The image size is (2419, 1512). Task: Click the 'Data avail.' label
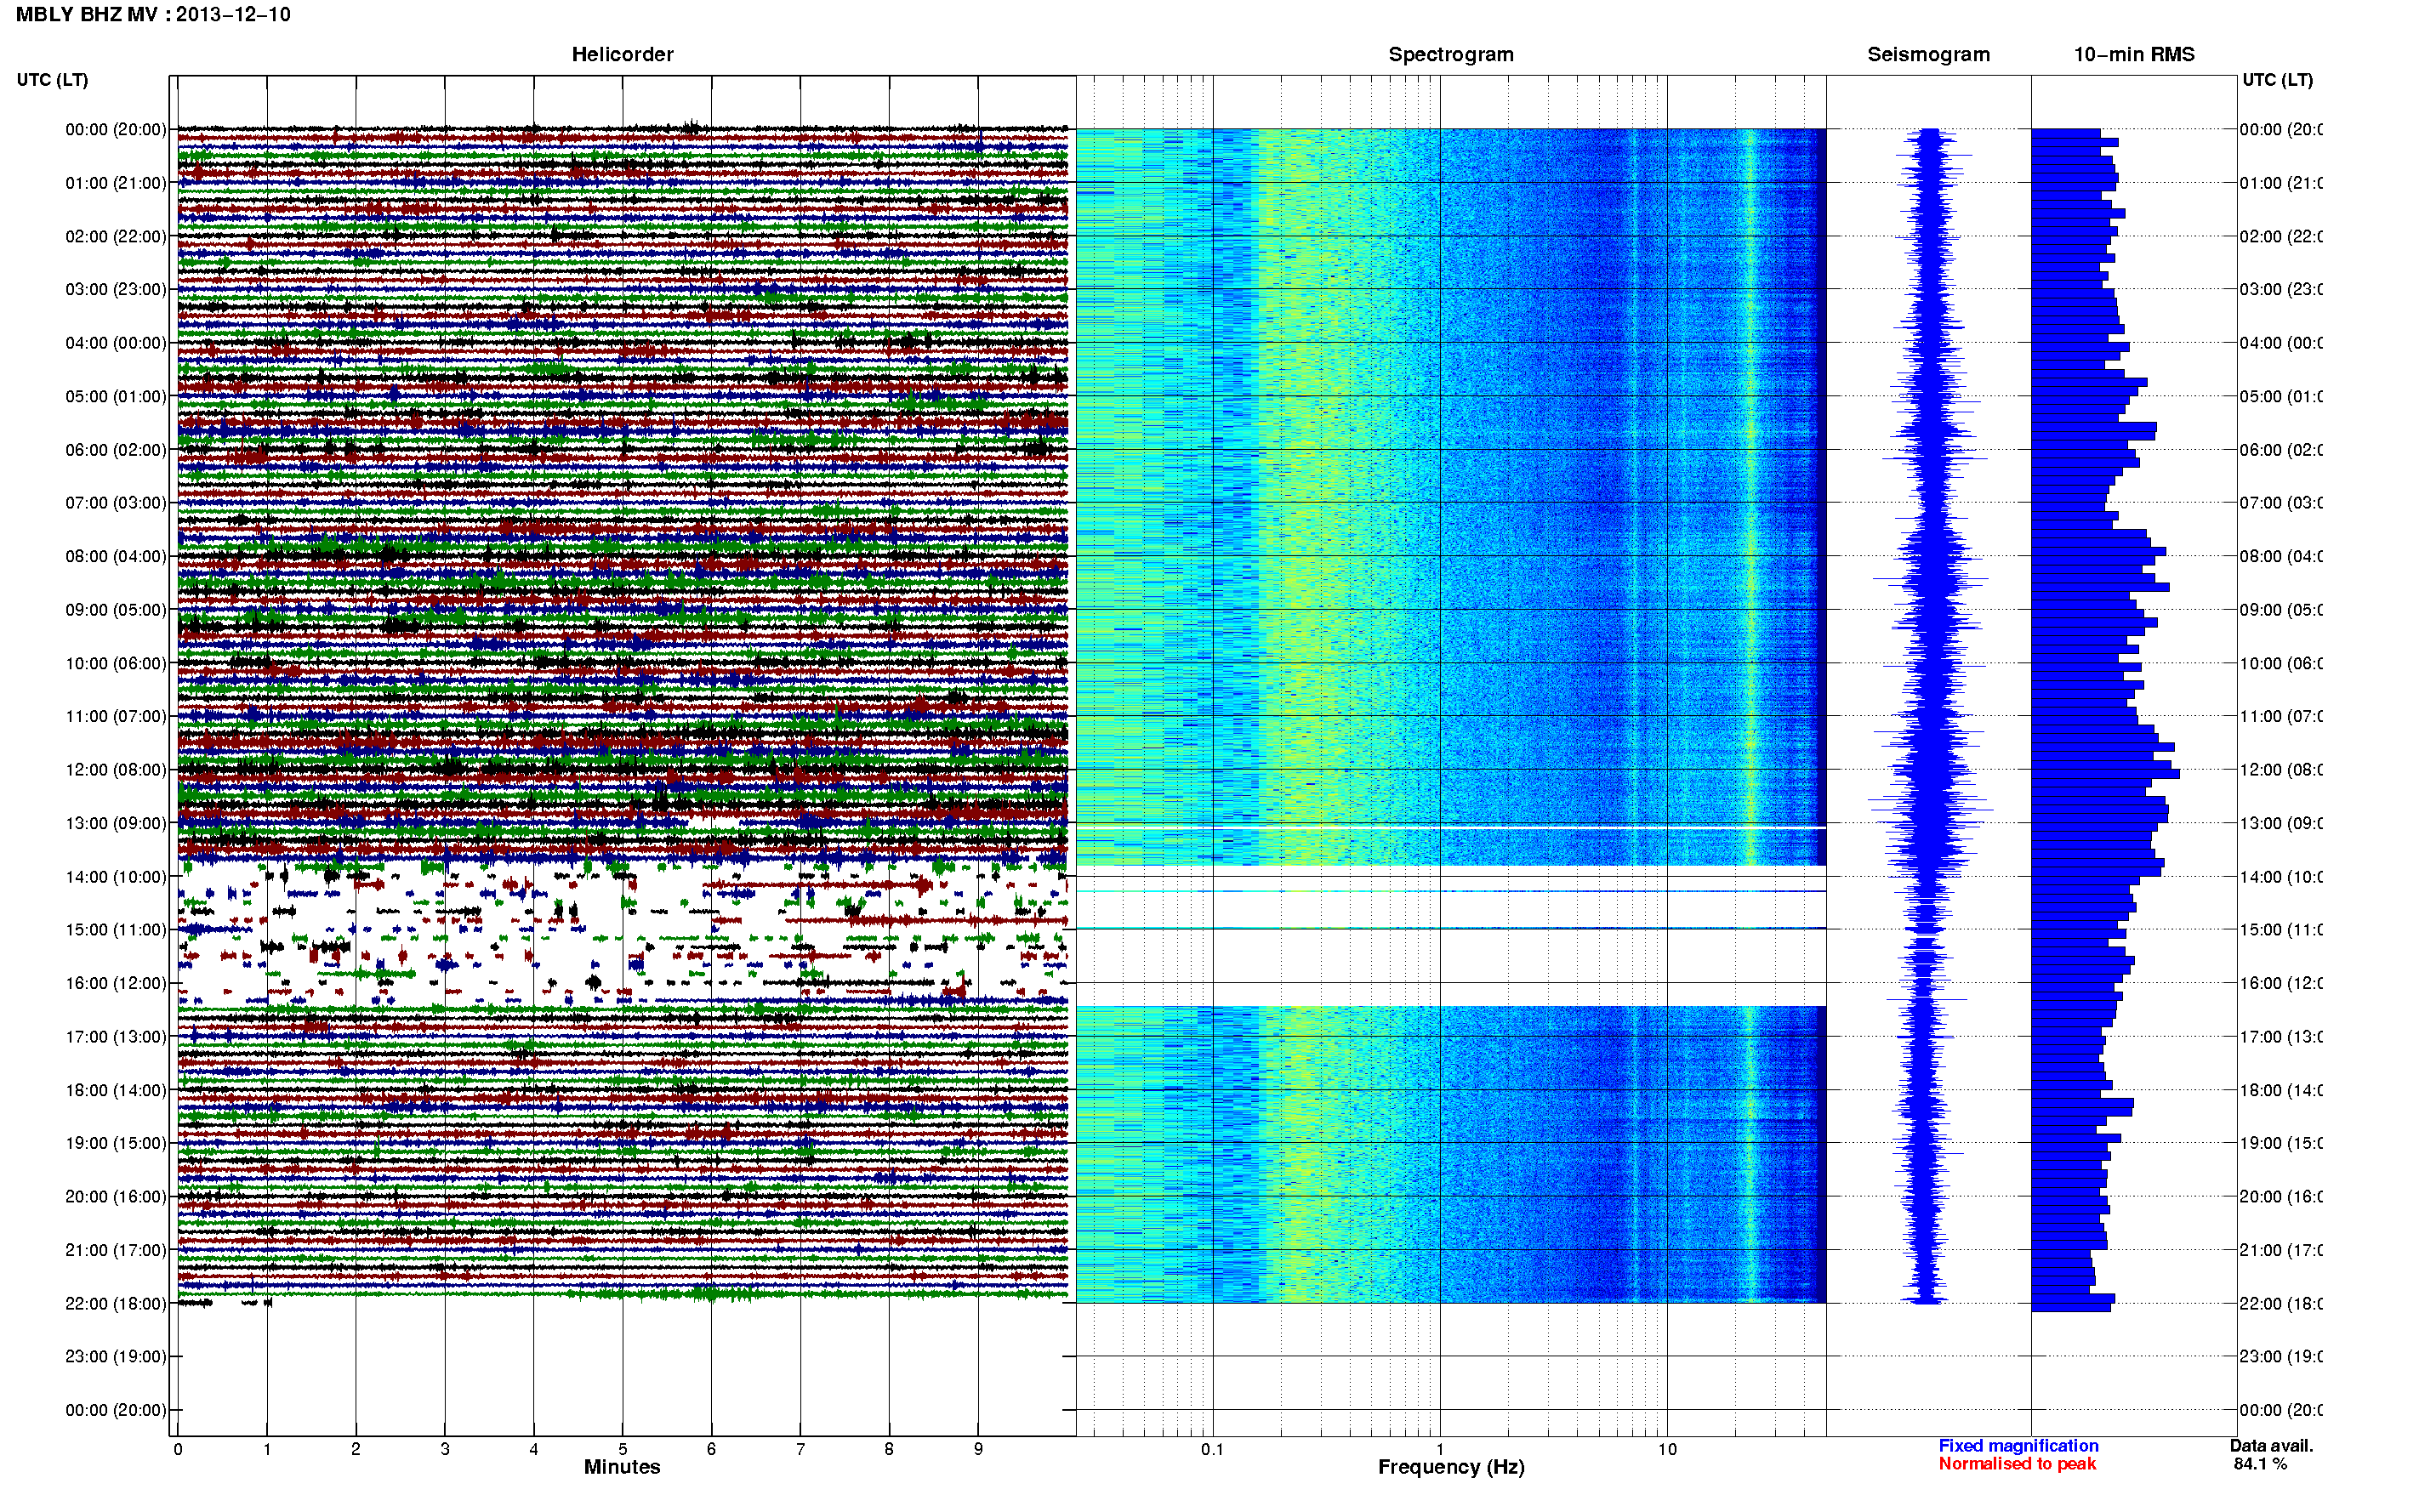click(2271, 1446)
